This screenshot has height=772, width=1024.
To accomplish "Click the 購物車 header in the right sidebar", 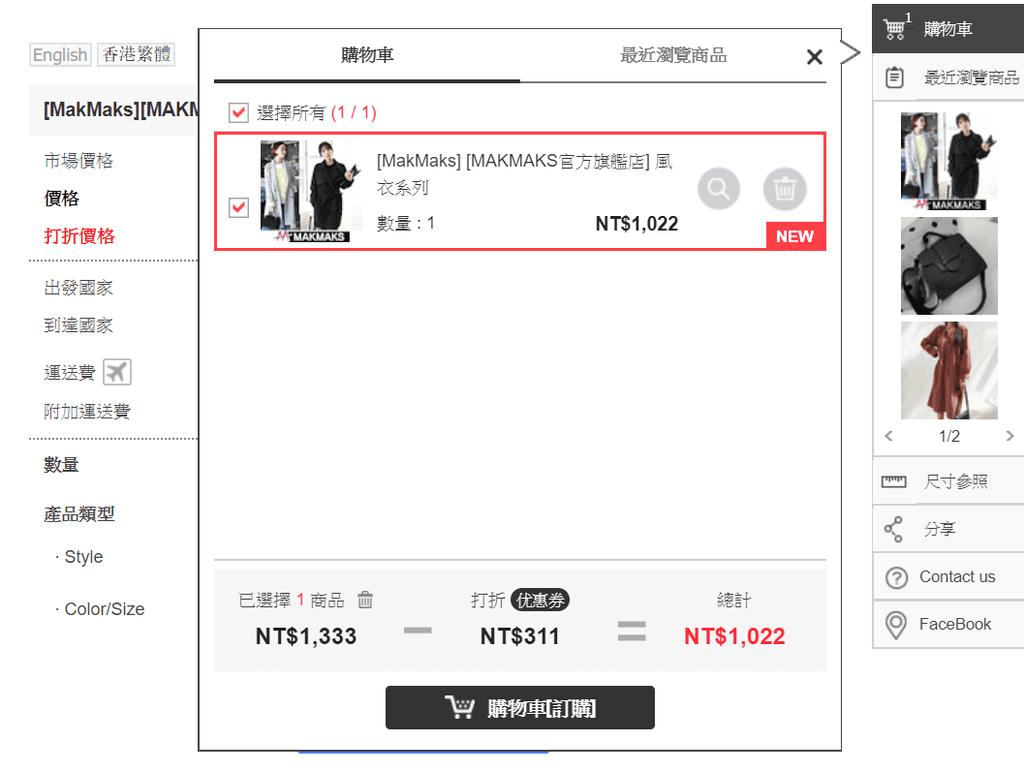I will 948,29.
